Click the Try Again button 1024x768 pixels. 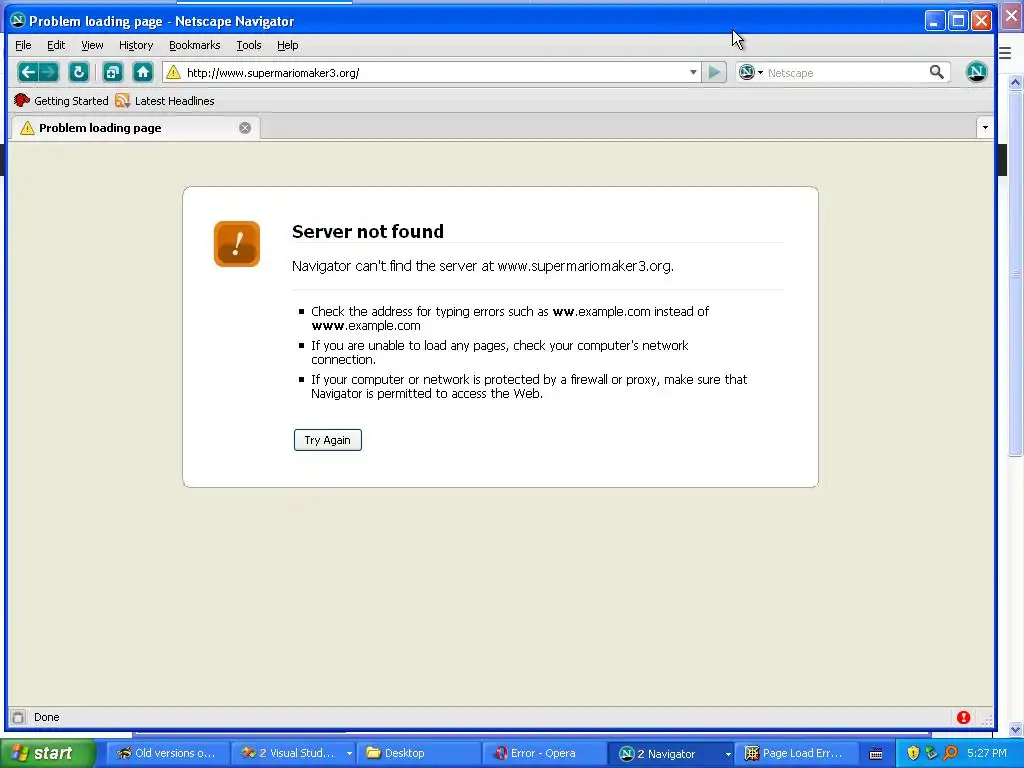point(328,440)
